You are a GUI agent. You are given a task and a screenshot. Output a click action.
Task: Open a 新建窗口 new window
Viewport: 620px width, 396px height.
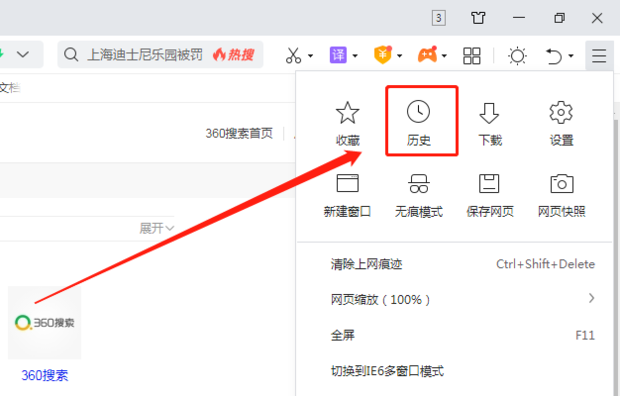(348, 195)
